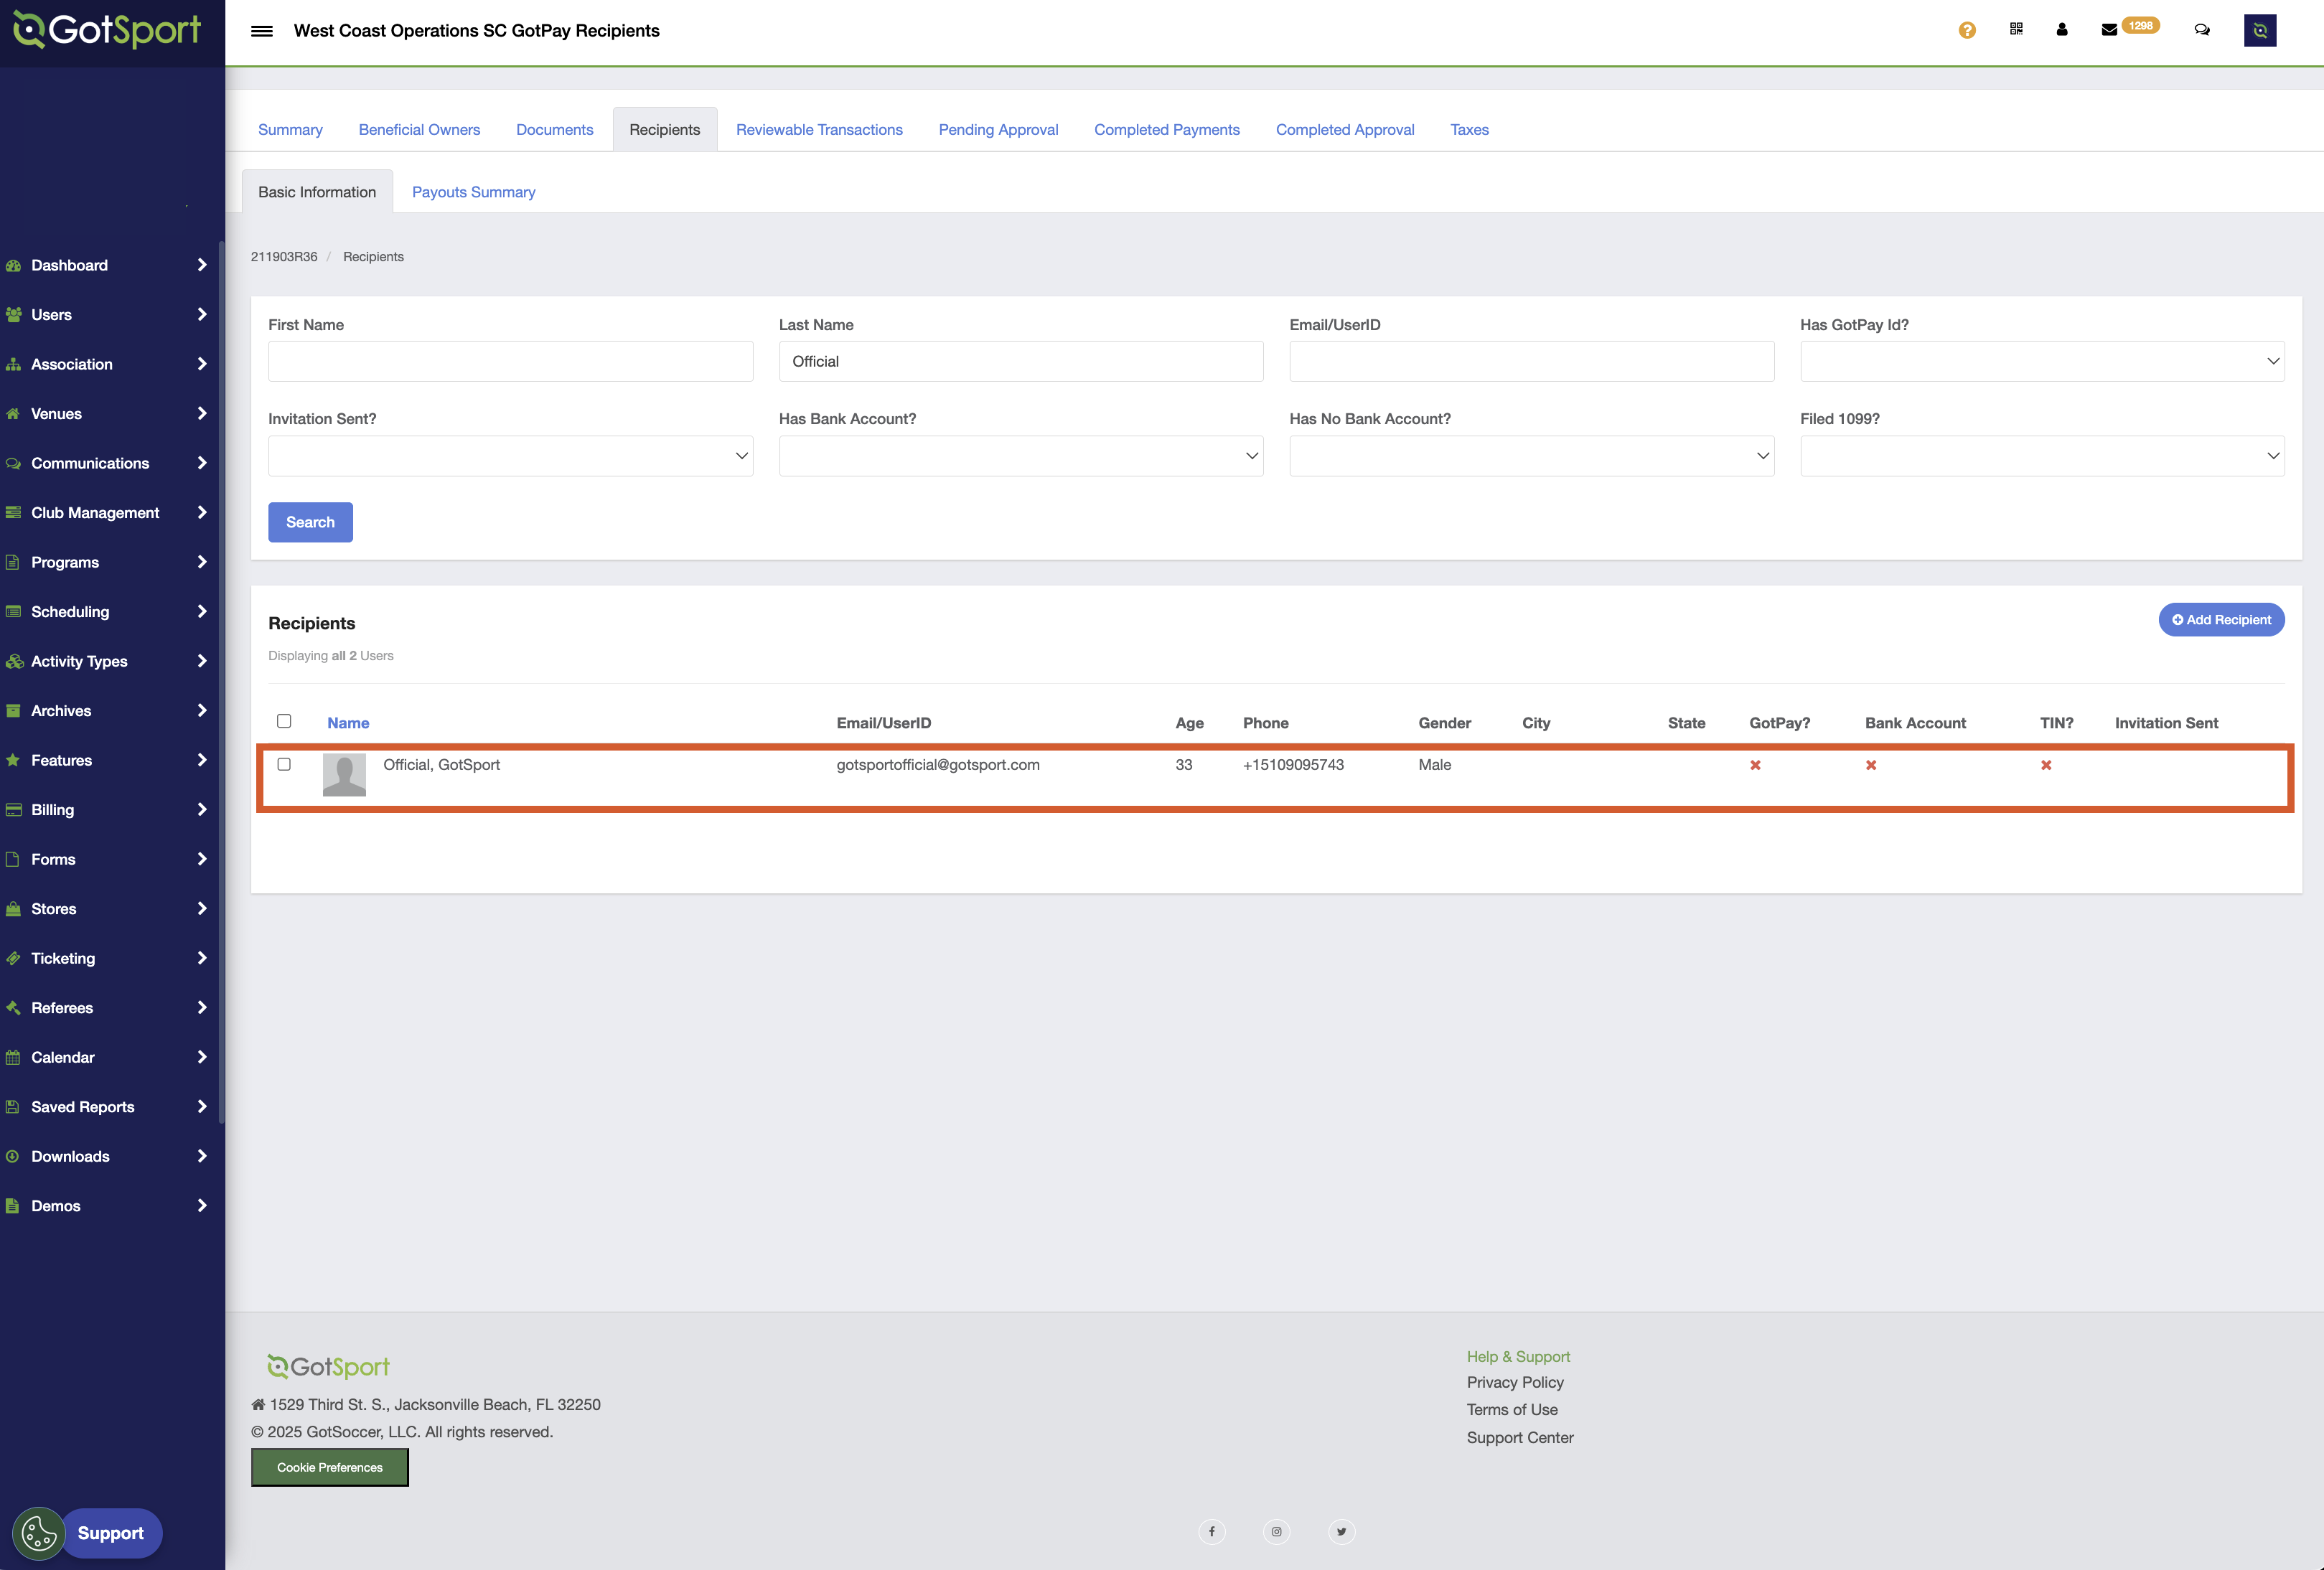This screenshot has height=1570, width=2324.
Task: Focus the Email/UserID input field
Action: (x=1531, y=361)
